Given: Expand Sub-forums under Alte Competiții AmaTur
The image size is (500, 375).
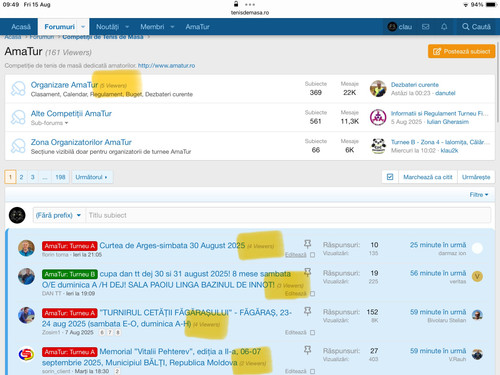Looking at the screenshot, I should click(49, 123).
